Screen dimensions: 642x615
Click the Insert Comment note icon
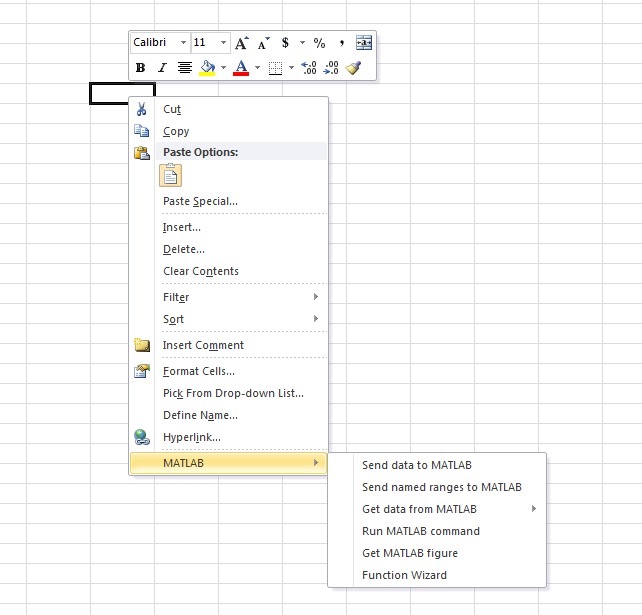coord(142,345)
